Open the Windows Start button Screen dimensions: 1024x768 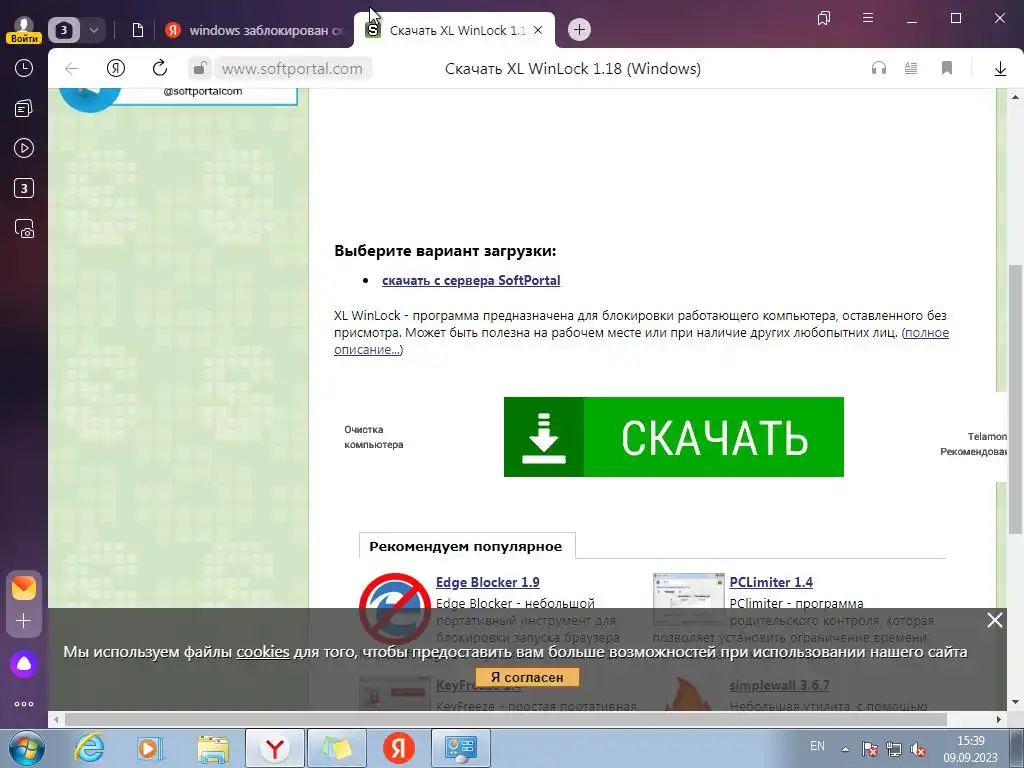click(27, 748)
